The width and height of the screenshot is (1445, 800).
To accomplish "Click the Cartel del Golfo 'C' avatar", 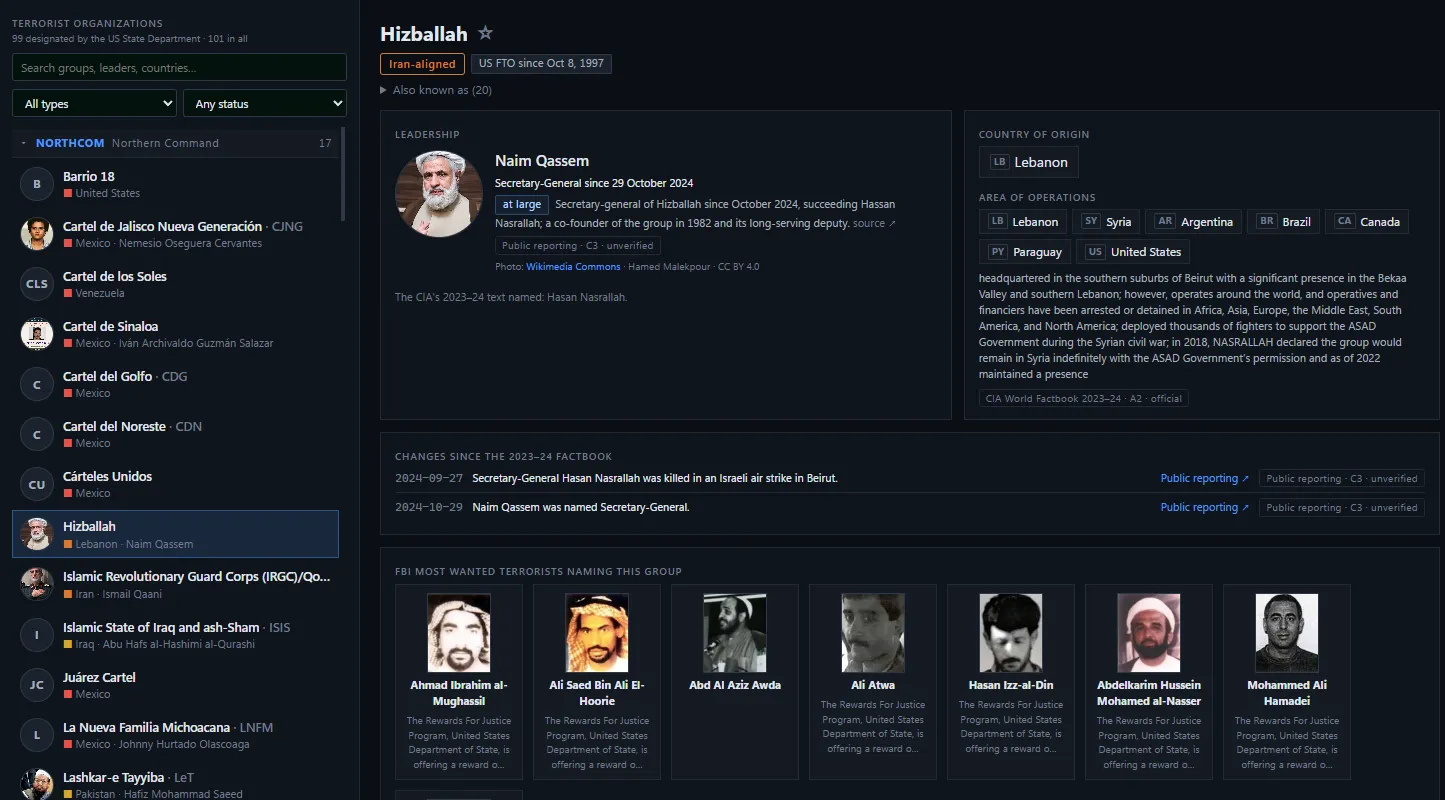I will [x=37, y=384].
